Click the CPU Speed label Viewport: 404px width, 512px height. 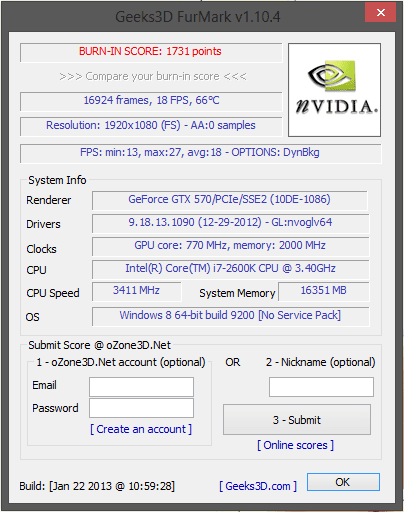53,293
